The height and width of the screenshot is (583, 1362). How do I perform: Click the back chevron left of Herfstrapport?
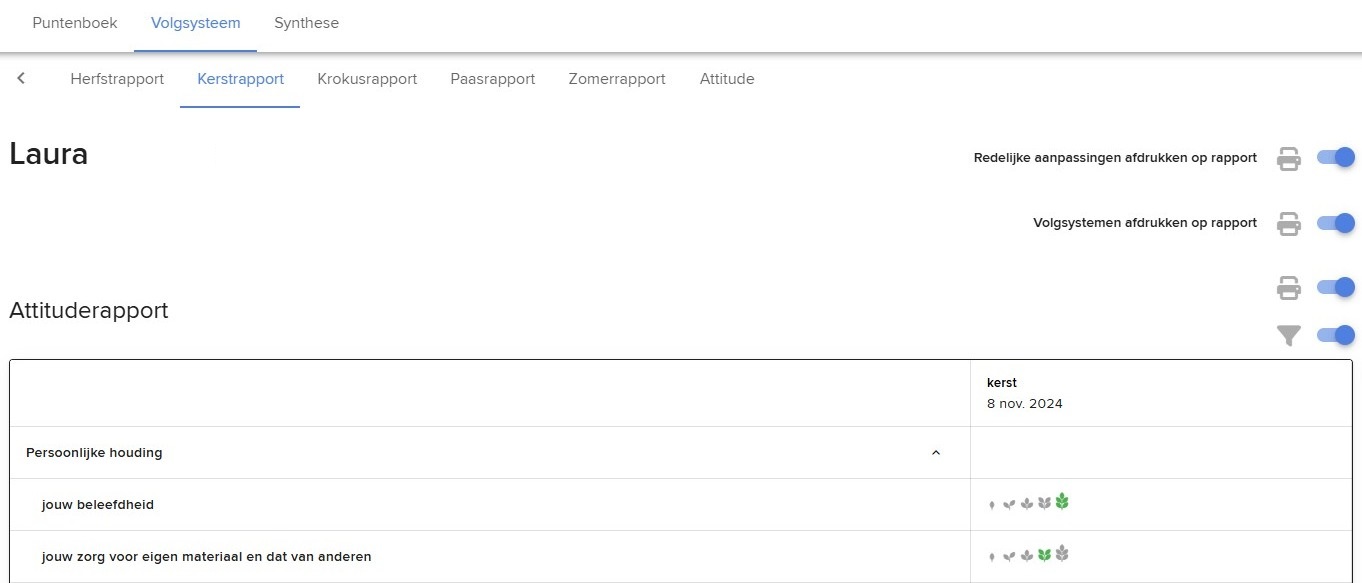coord(21,78)
